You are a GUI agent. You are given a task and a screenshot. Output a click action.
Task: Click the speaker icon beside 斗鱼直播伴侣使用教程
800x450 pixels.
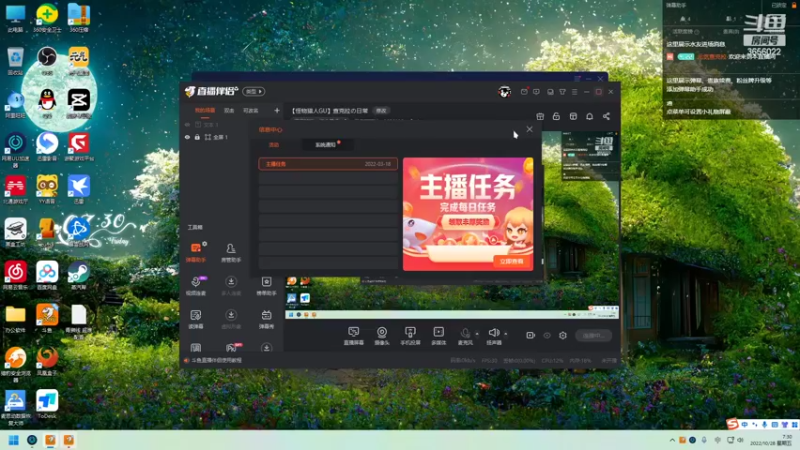(187, 360)
